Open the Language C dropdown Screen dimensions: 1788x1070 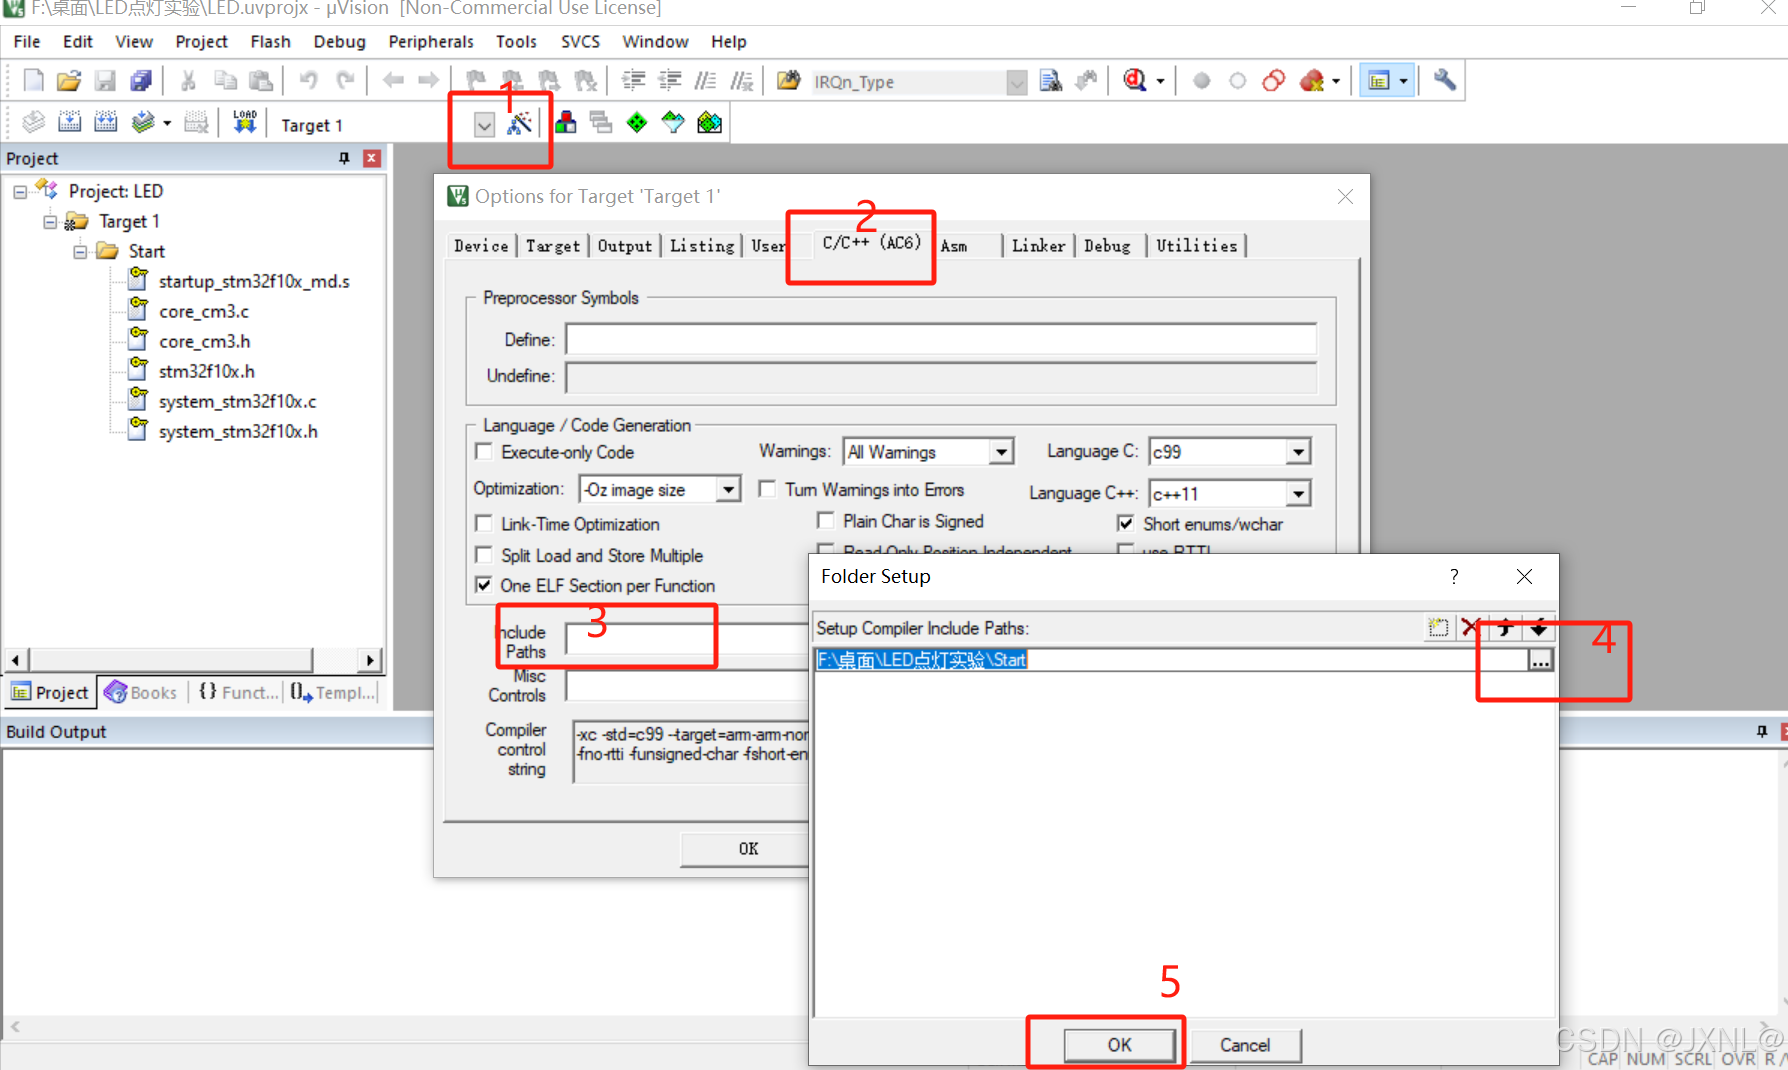[x=1298, y=452]
